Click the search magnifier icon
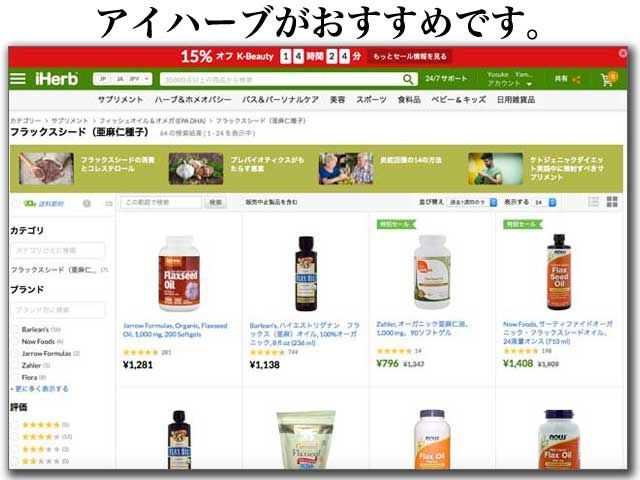 tap(408, 79)
